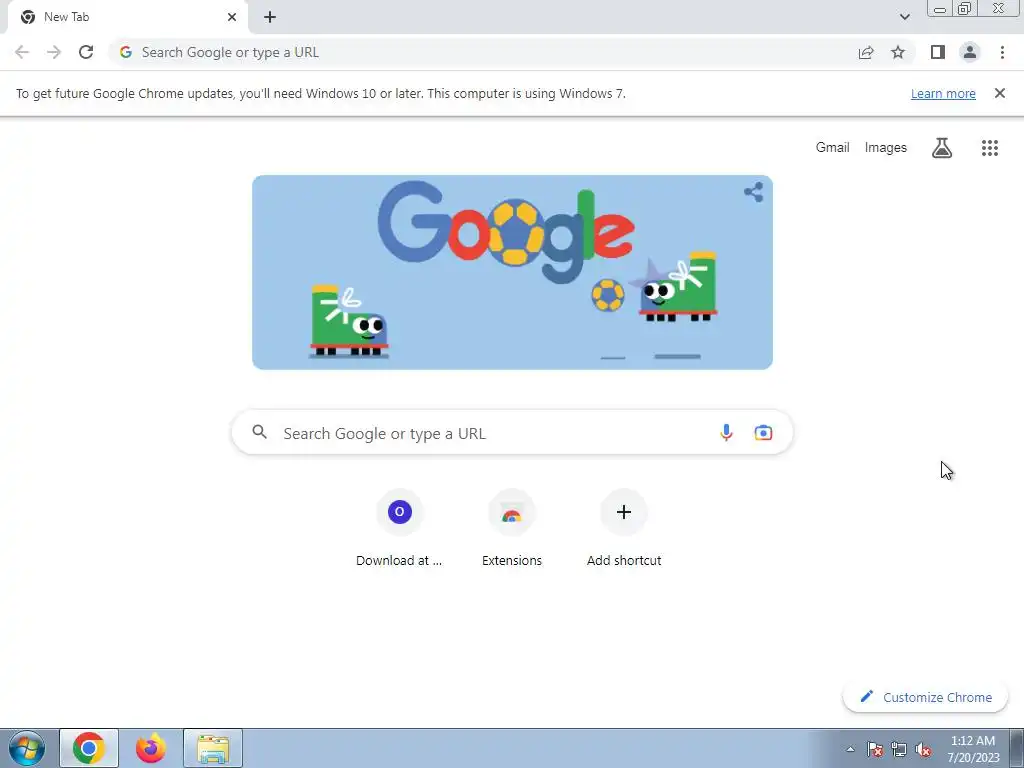Open the taskbar clock and date
This screenshot has height=768, width=1024.
click(973, 749)
